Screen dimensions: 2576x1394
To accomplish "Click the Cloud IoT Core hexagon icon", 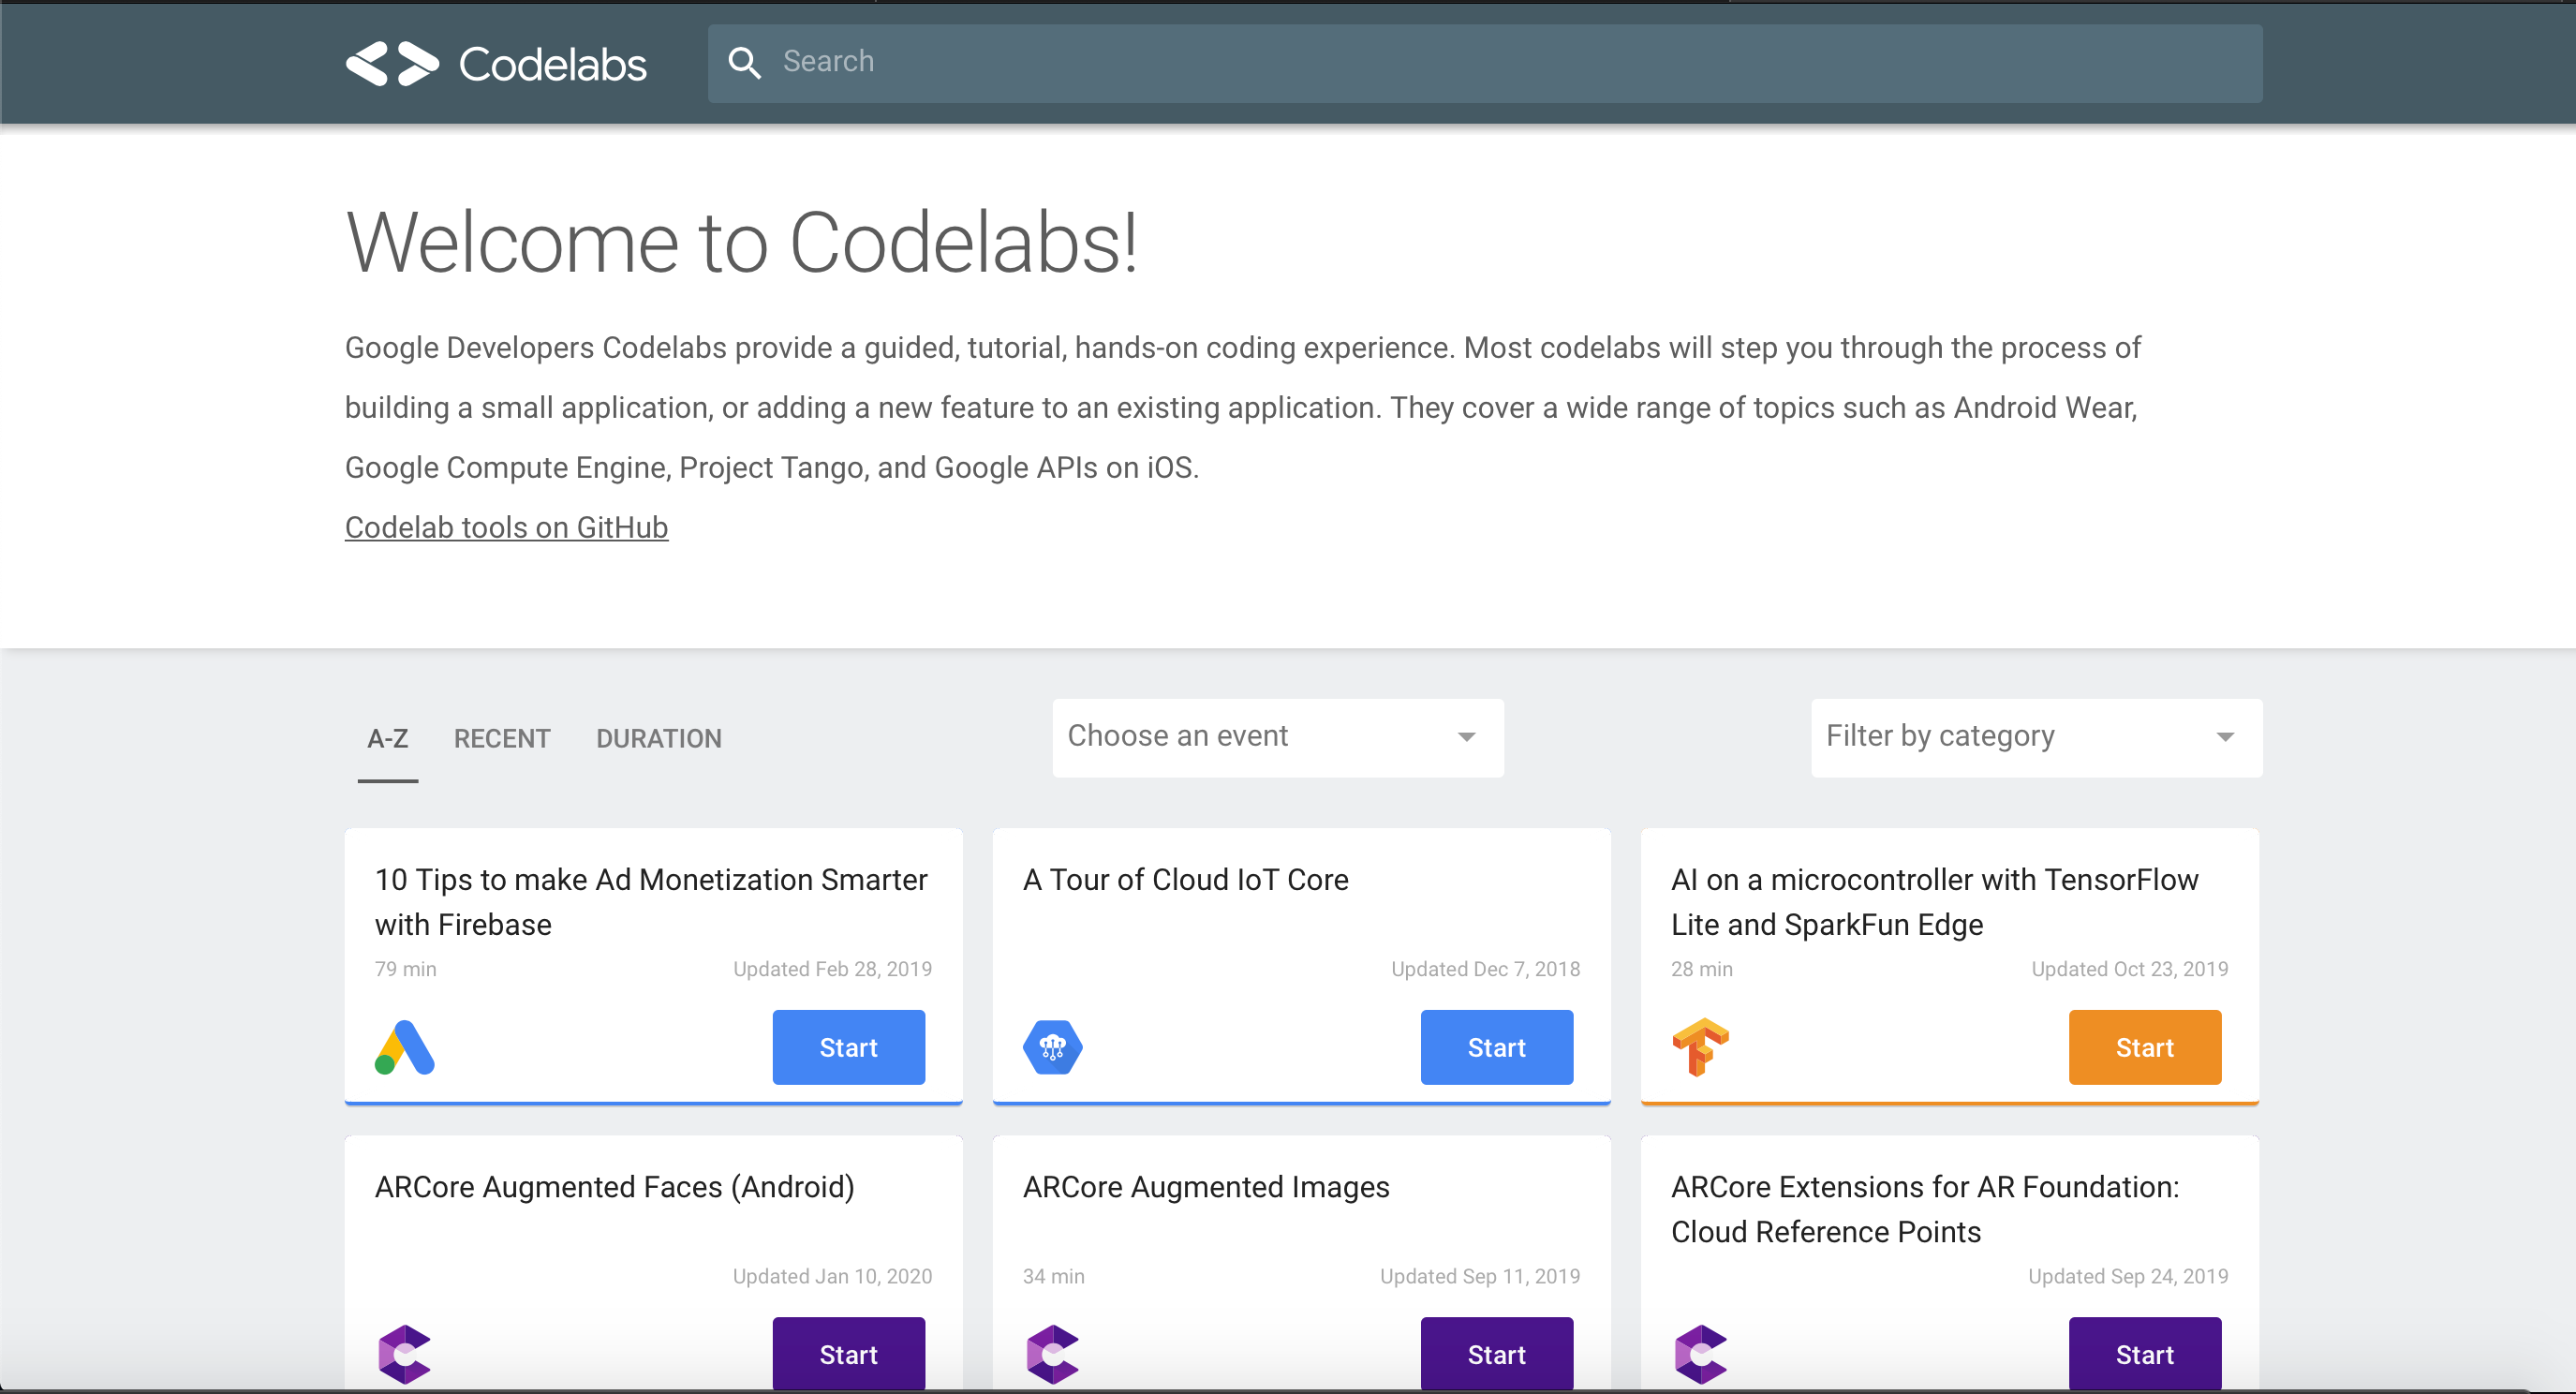I will pos(1052,1047).
